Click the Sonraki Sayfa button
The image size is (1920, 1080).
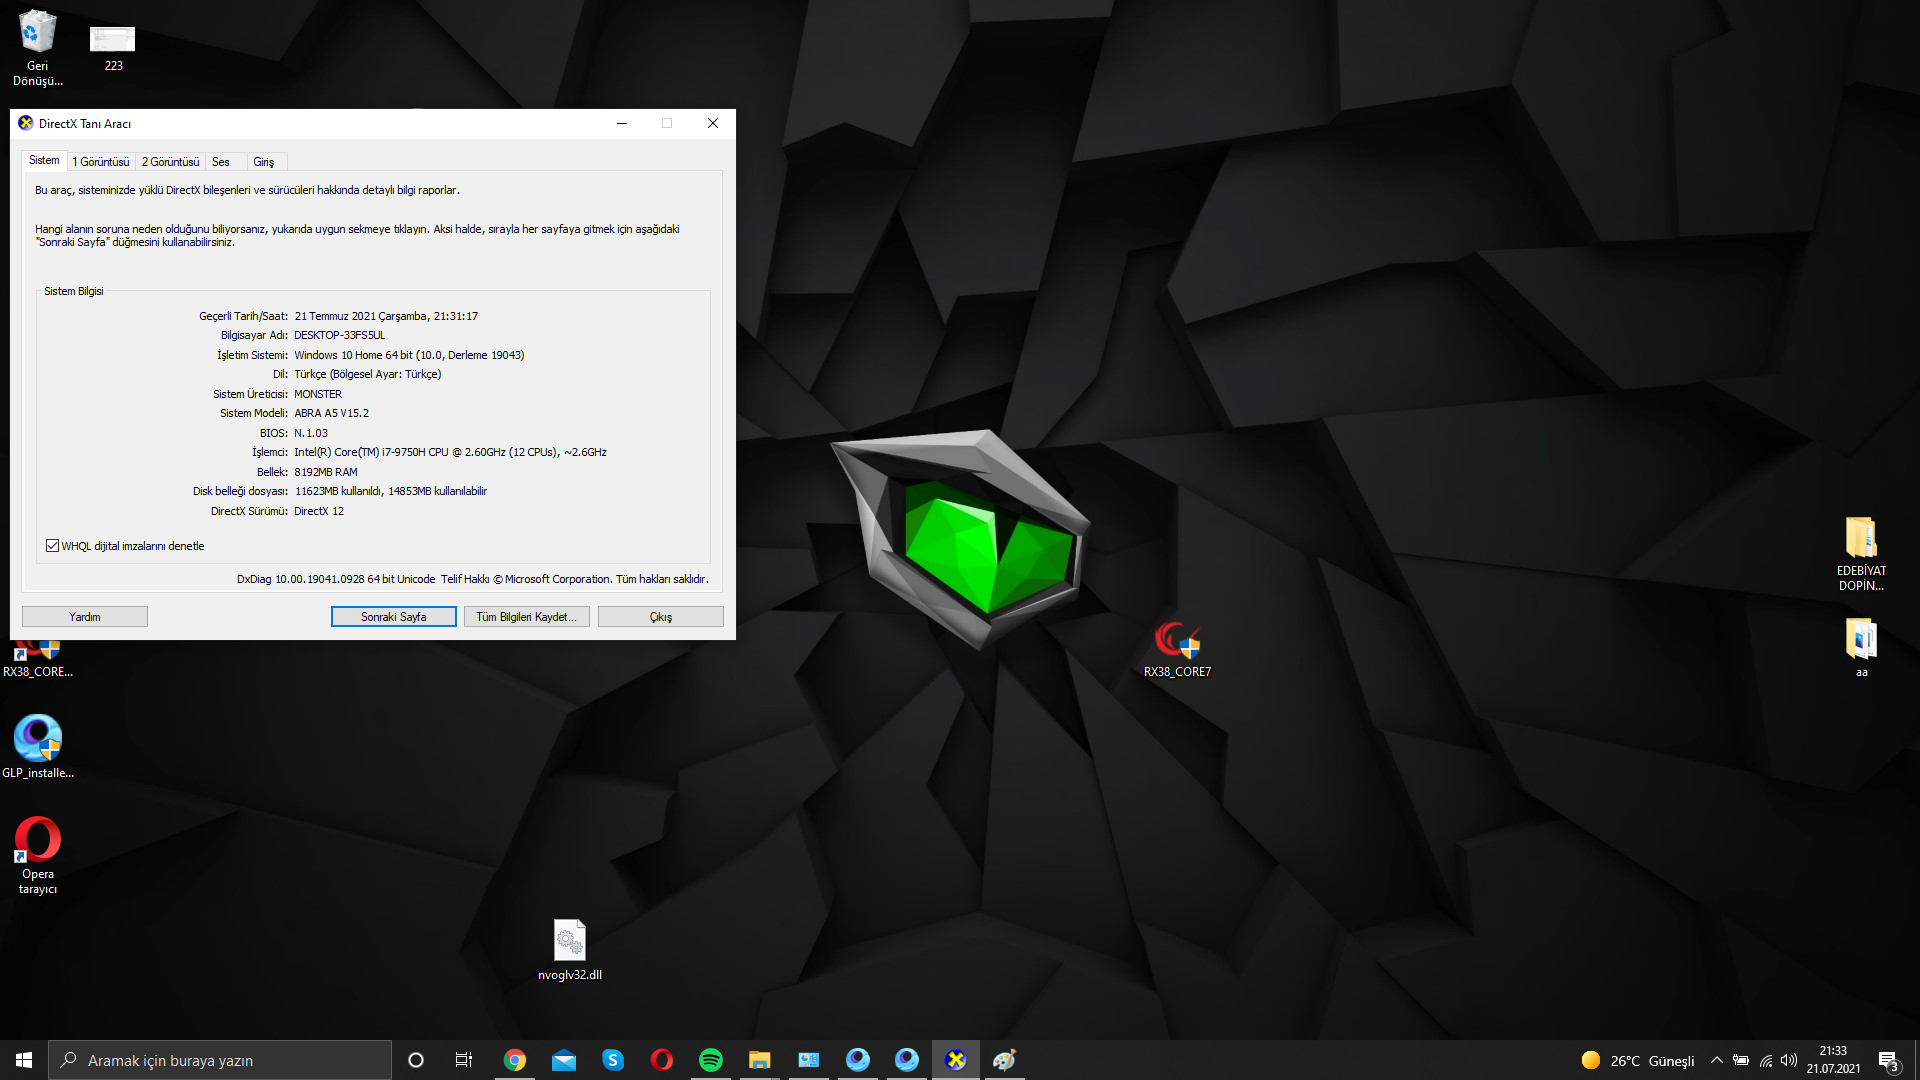(393, 617)
